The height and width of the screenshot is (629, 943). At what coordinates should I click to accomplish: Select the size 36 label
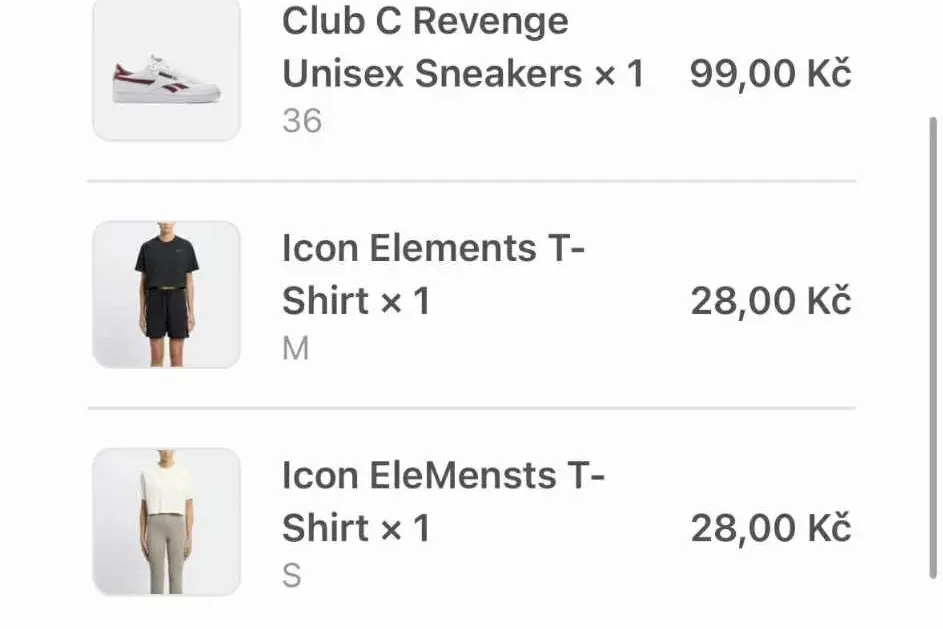click(302, 121)
